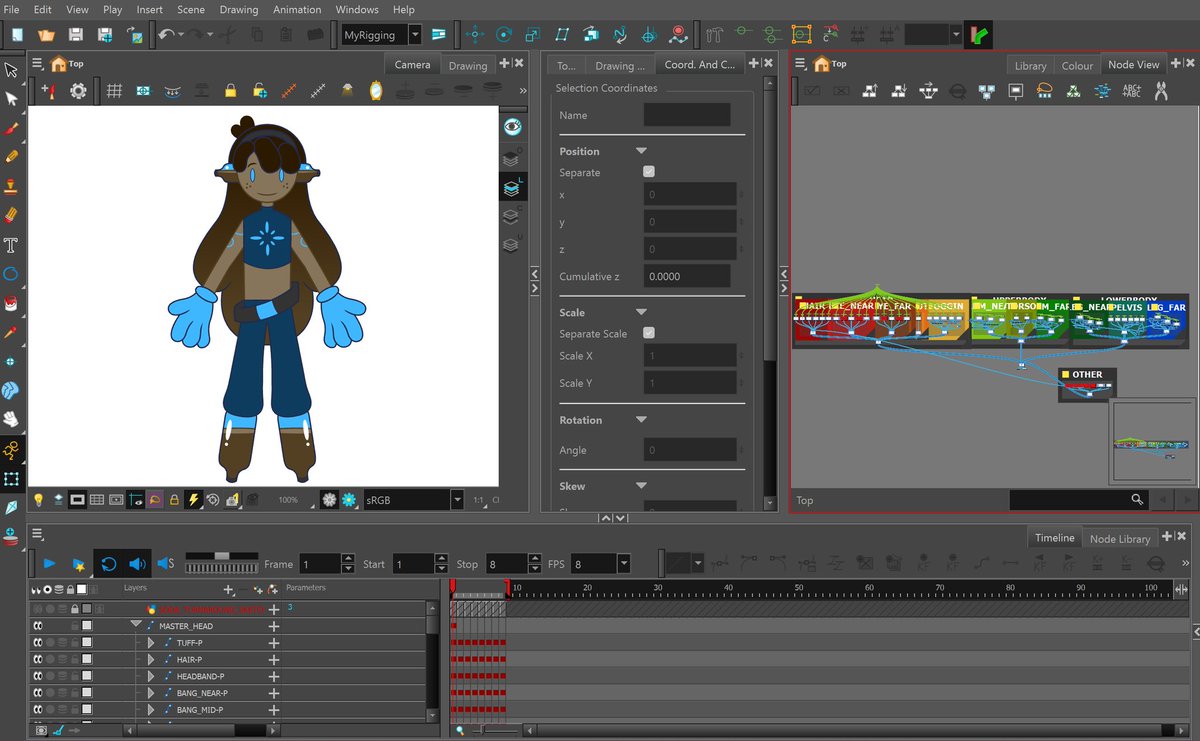The width and height of the screenshot is (1200, 741).
Task: Click the Timeline view menu hamburger button
Action: tap(37, 533)
